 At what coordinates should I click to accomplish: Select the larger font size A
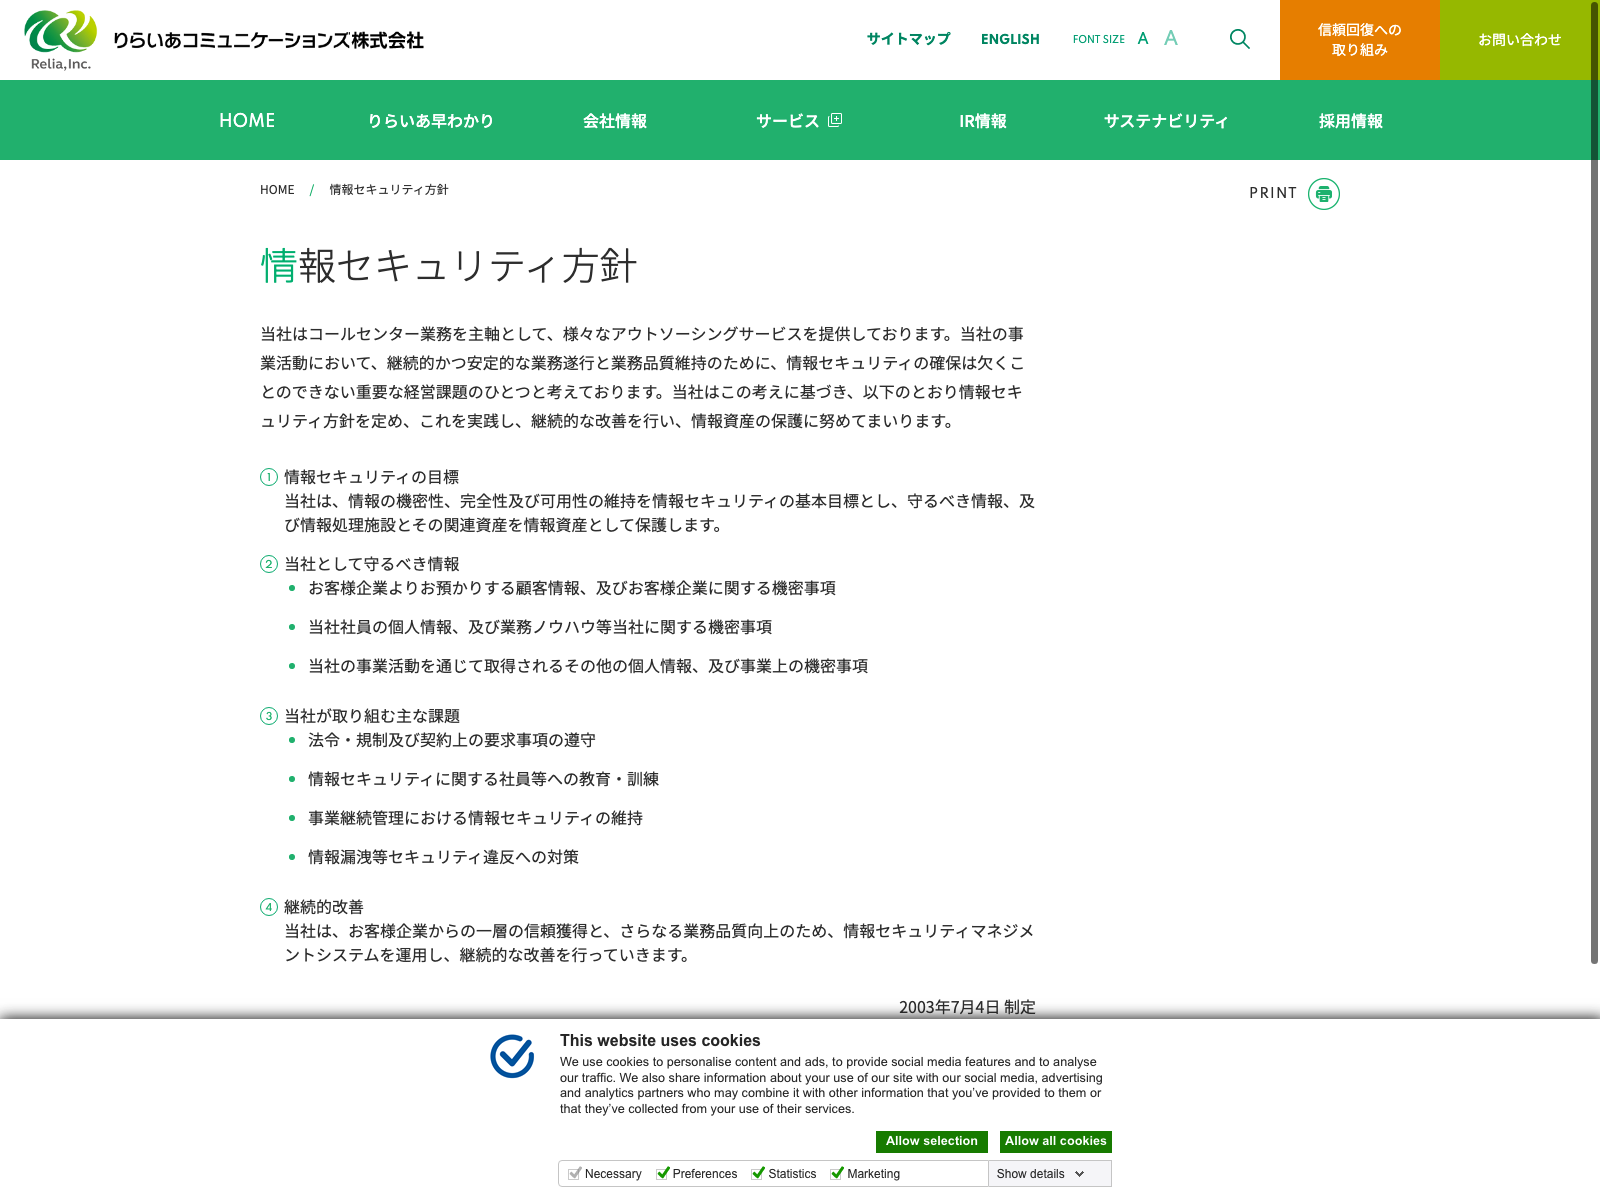coord(1171,39)
